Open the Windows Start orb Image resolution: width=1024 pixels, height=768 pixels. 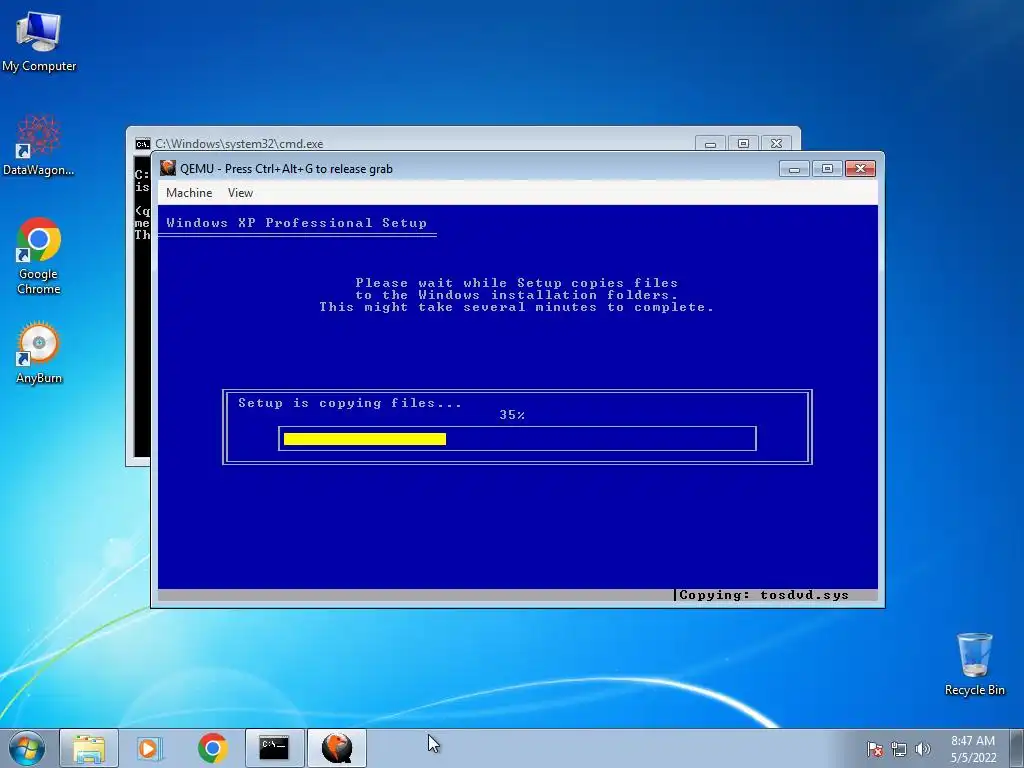[x=27, y=748]
